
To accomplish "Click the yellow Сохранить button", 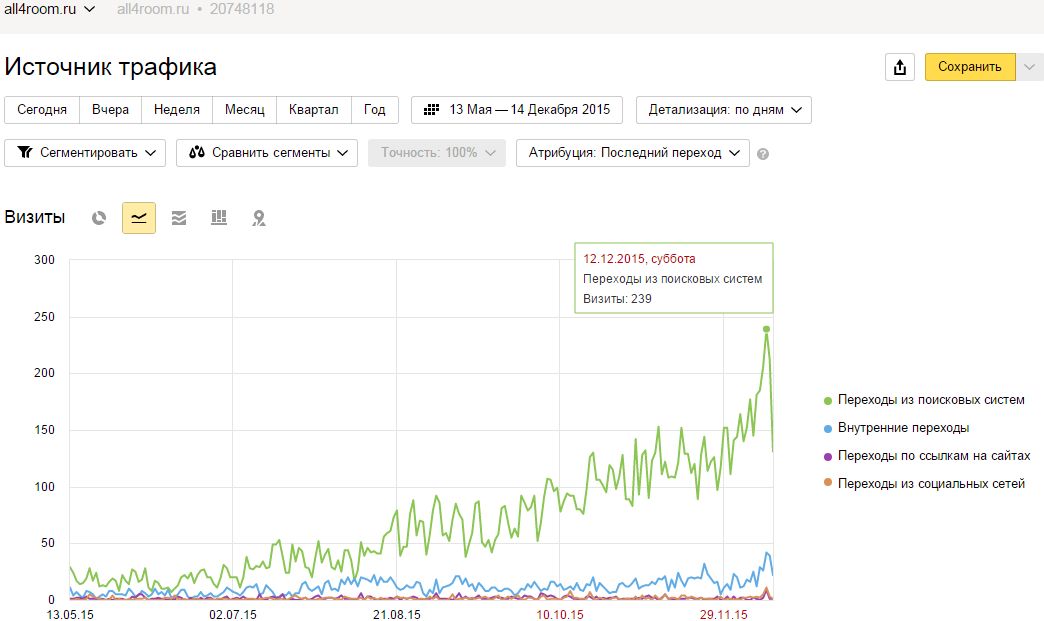I will point(969,67).
